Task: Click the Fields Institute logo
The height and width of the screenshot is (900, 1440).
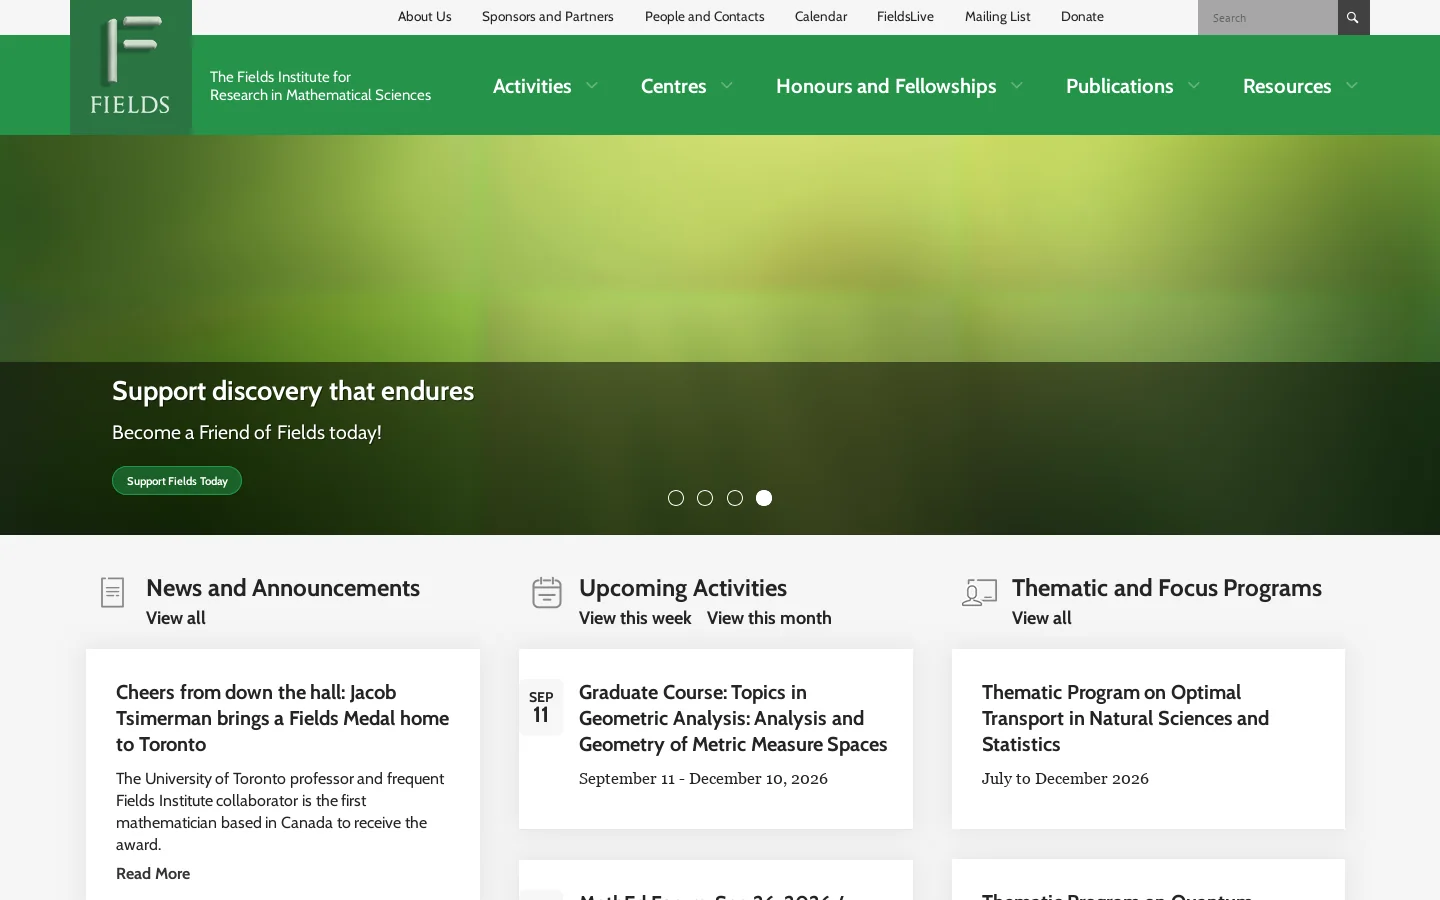Action: pyautogui.click(x=131, y=67)
